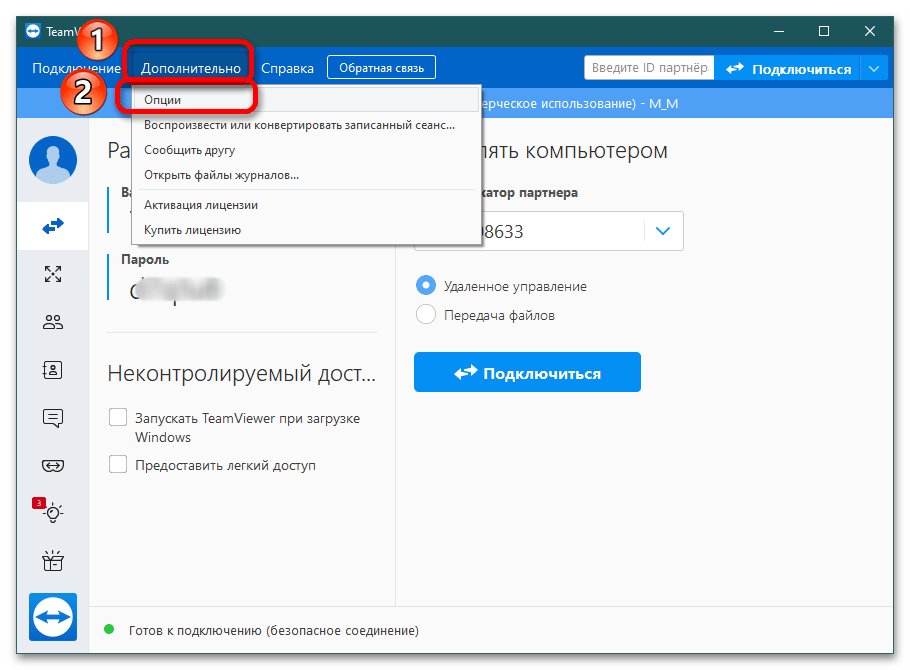Enable Запускать TeamViewer при загрузке Windows checkbox
This screenshot has height=670, width=910.
118,417
